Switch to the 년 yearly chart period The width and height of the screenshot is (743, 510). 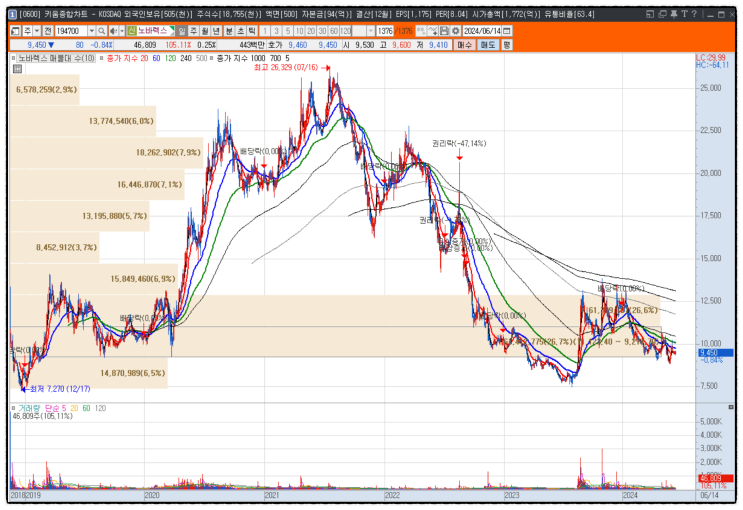tap(216, 31)
